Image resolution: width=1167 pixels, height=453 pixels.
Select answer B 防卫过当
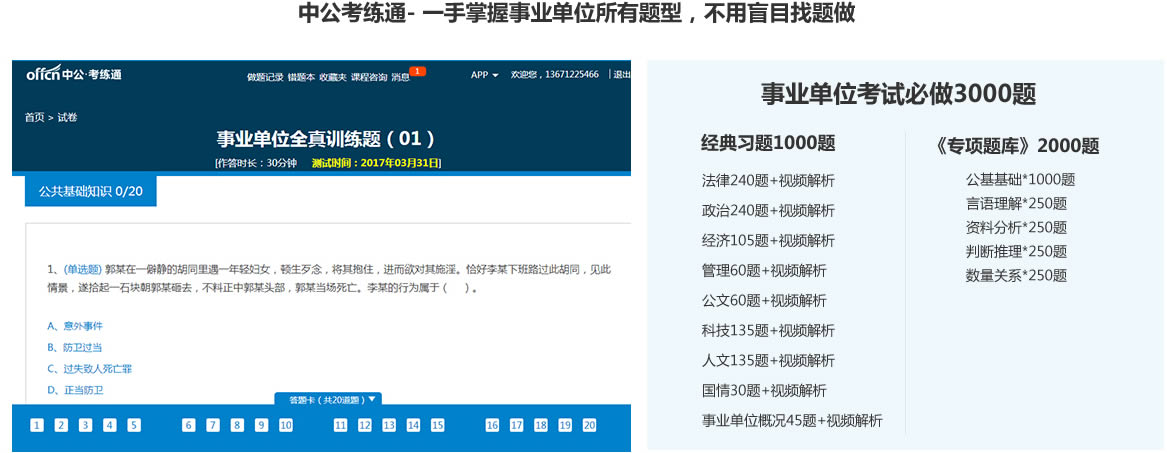tap(75, 347)
